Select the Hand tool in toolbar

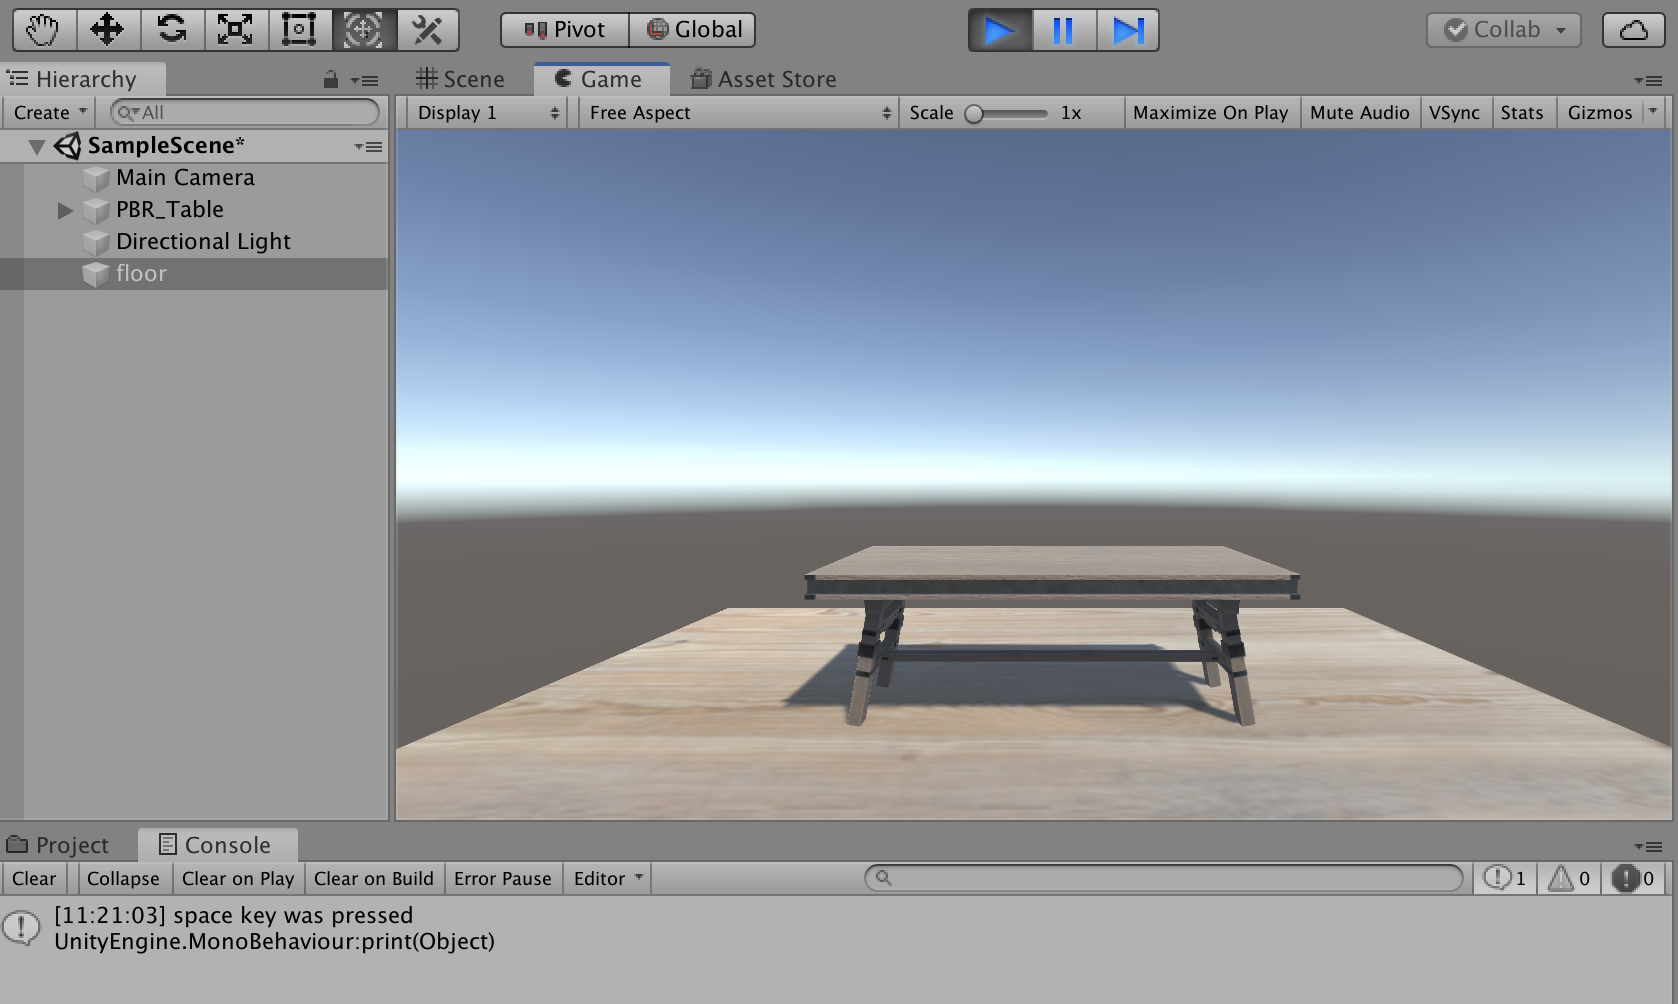click(x=43, y=29)
